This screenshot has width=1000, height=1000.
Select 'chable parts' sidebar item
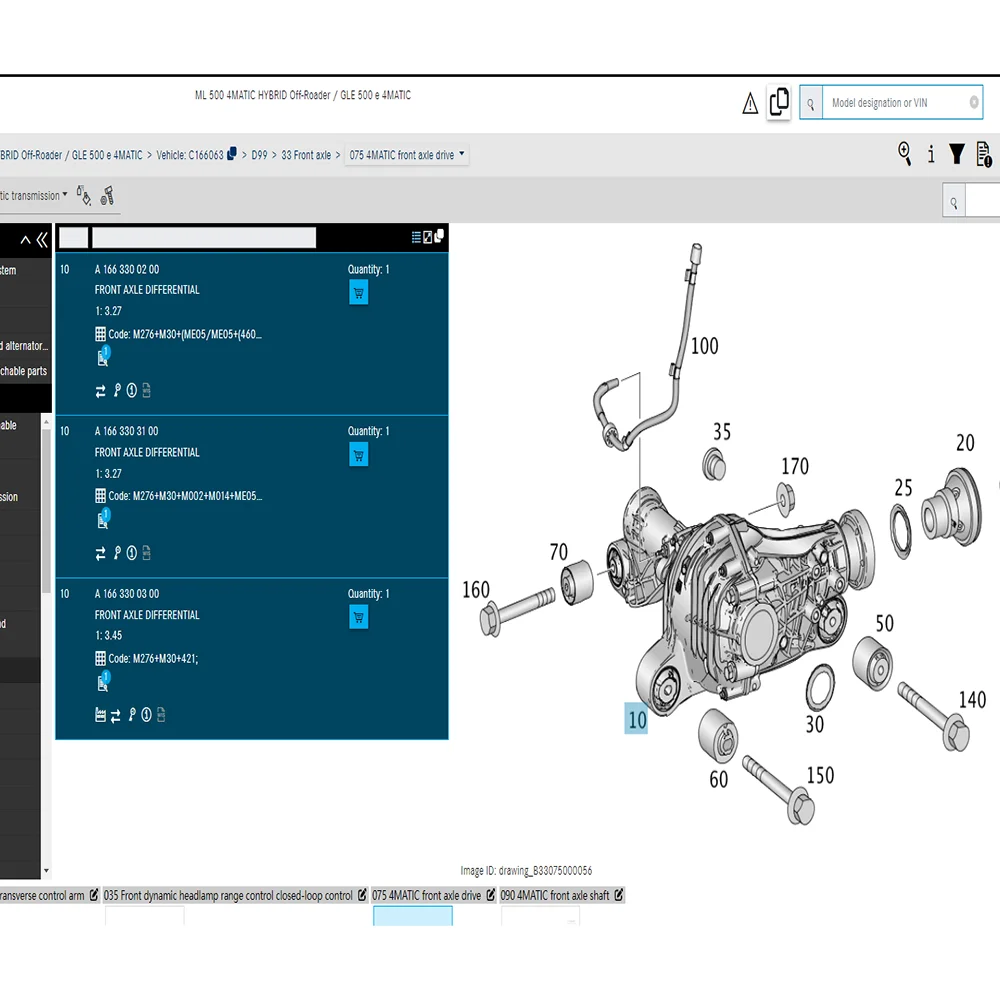click(24, 371)
